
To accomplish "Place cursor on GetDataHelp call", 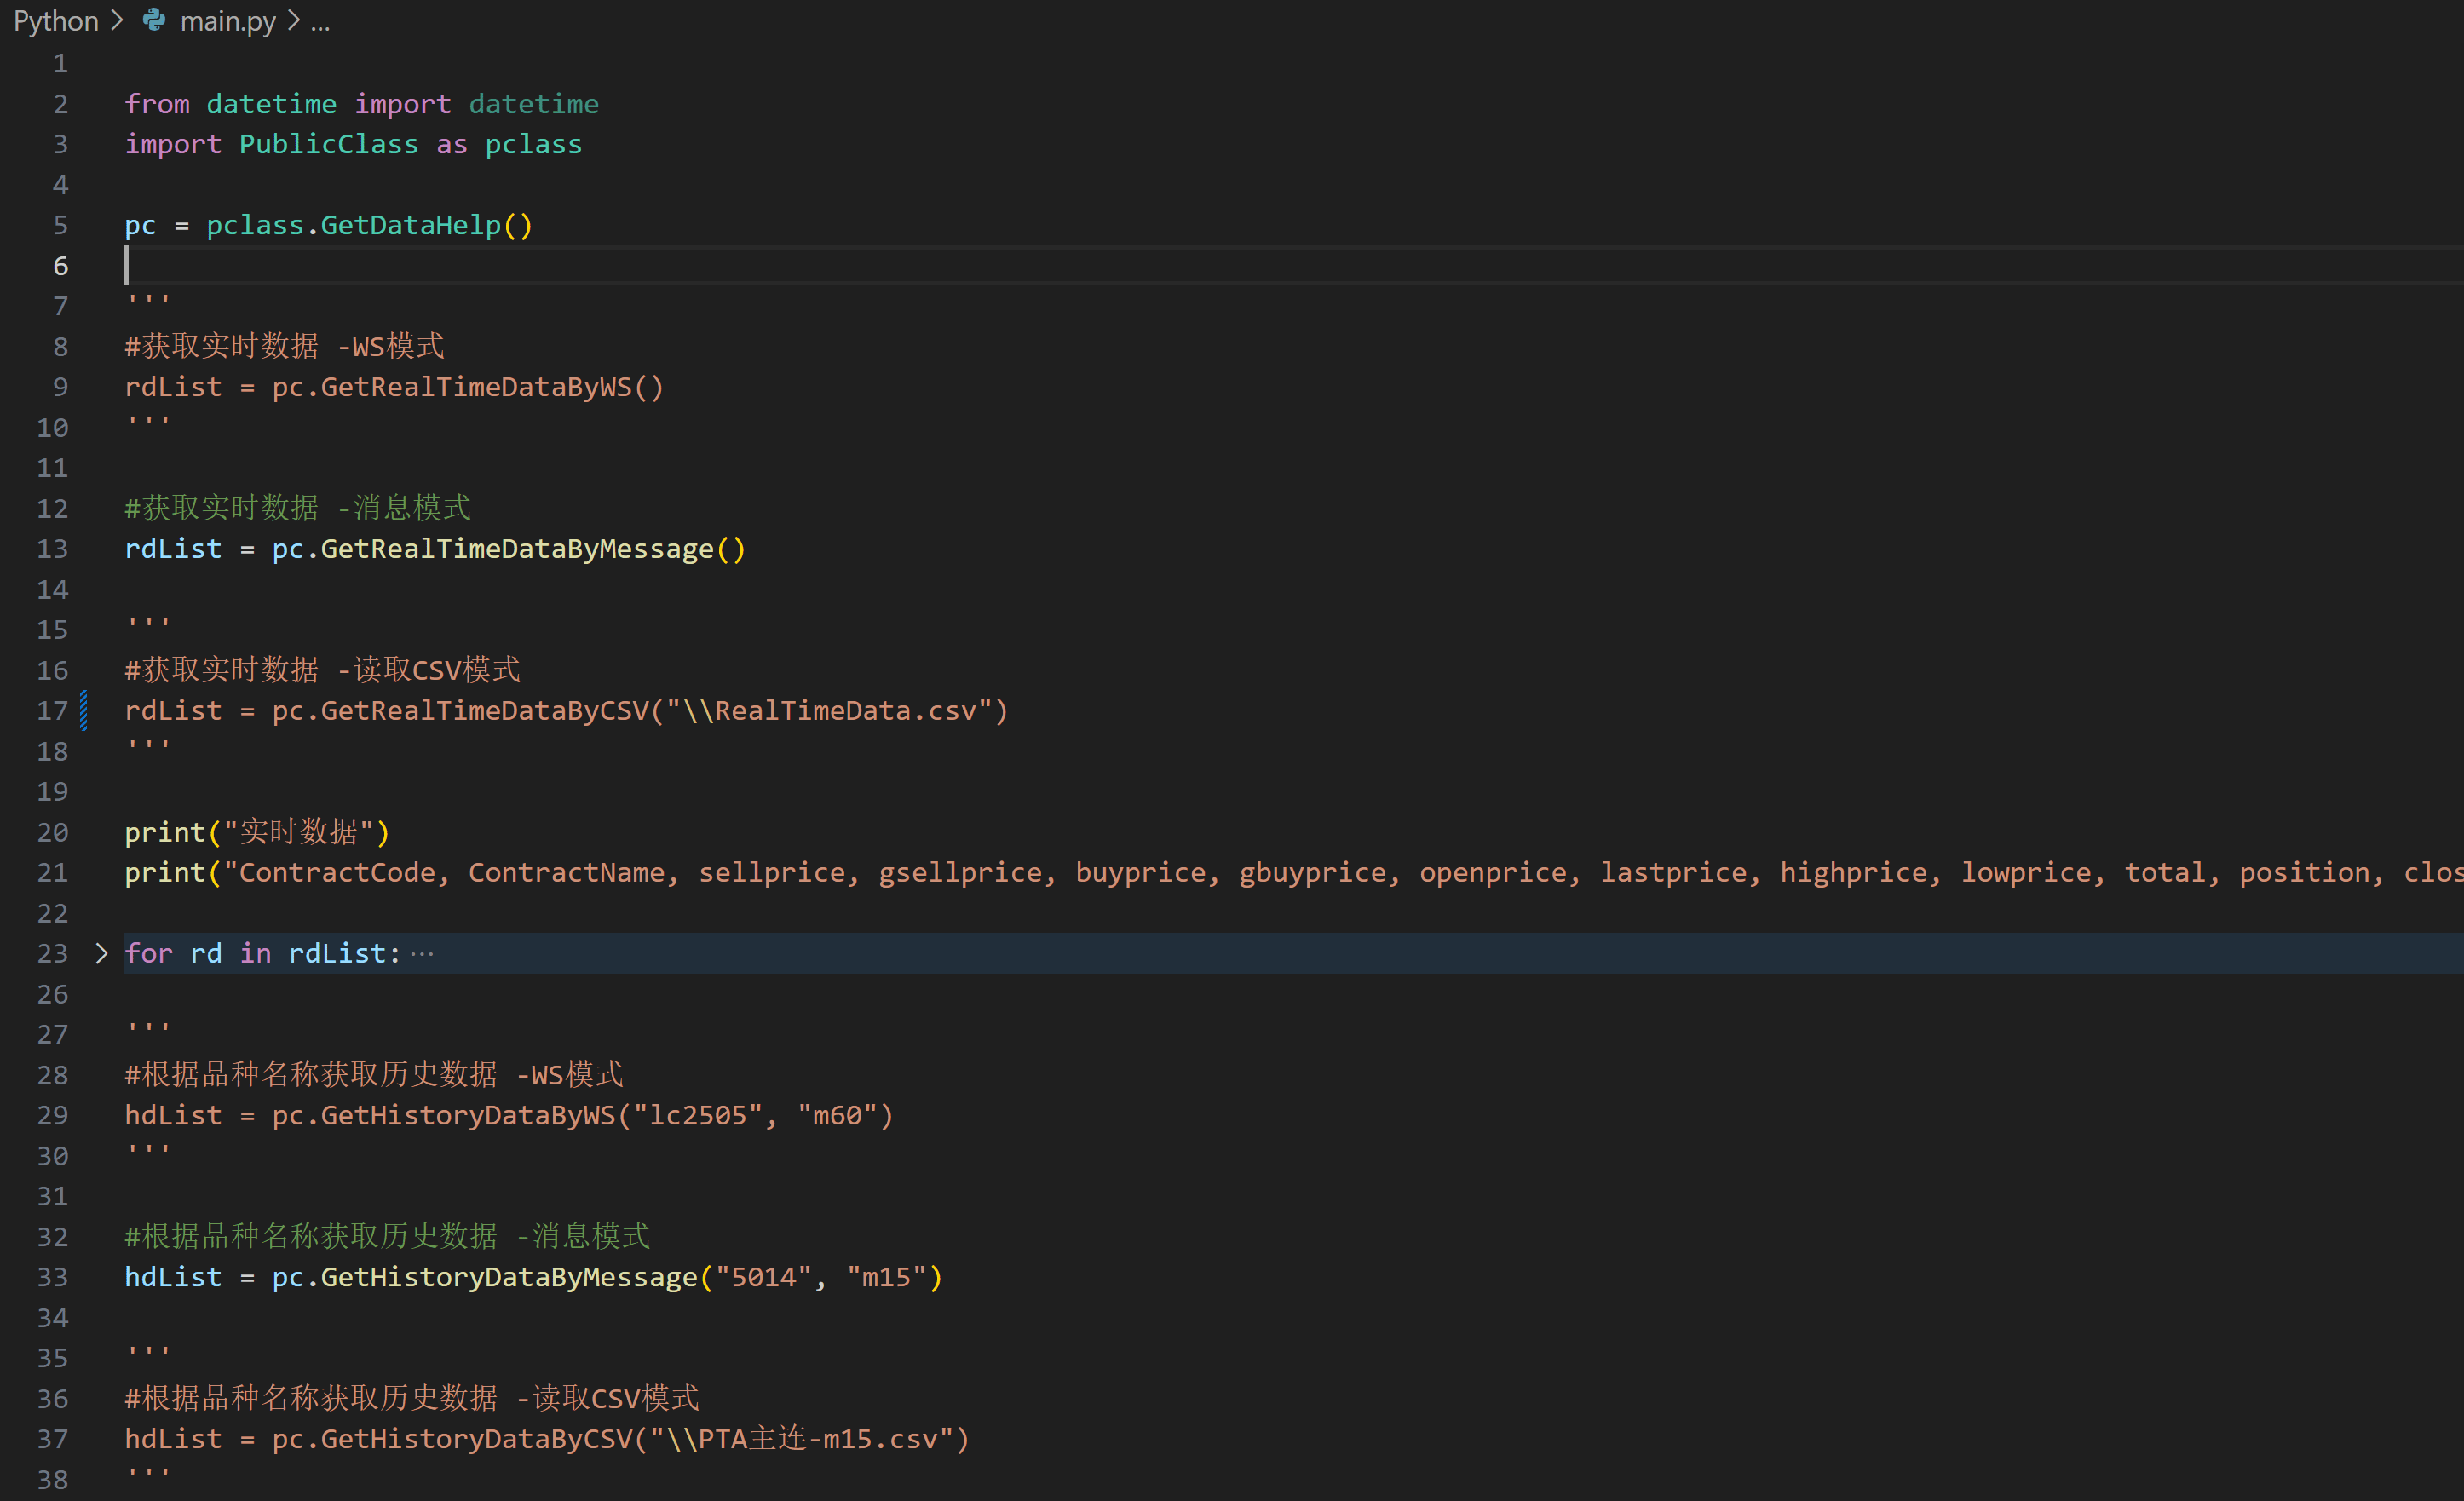I will click(x=410, y=225).
